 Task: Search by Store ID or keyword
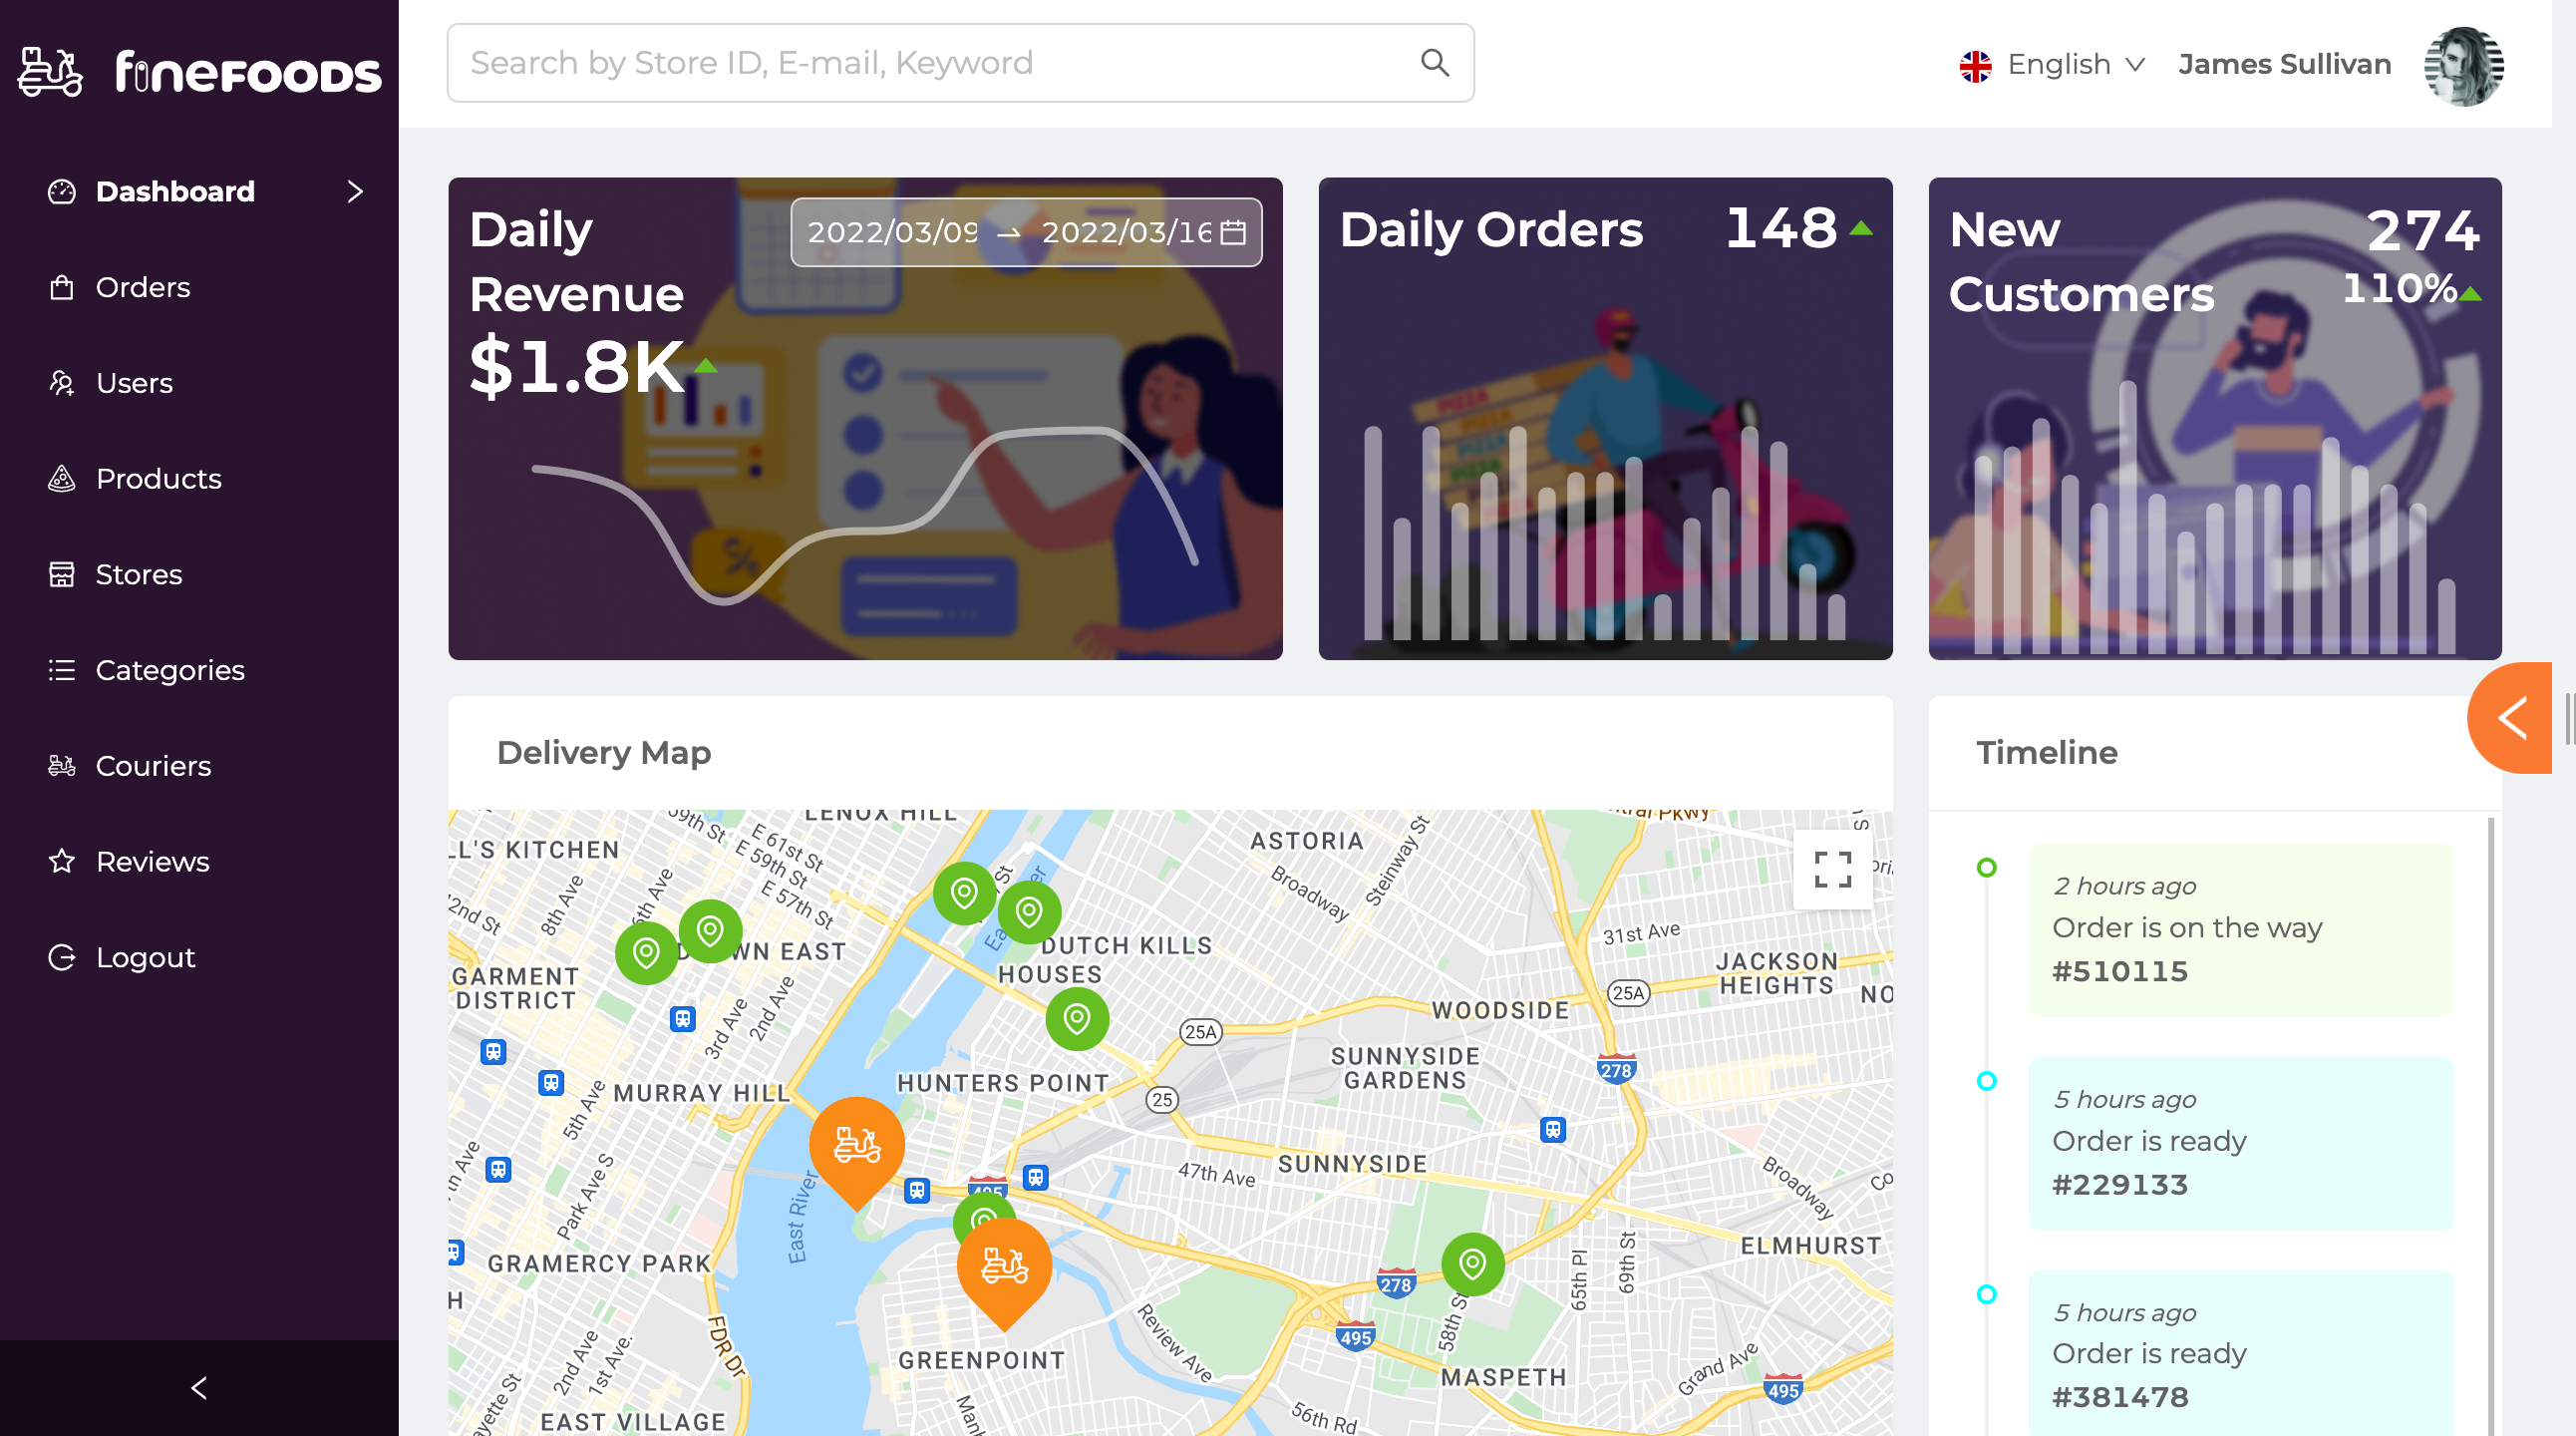[962, 64]
